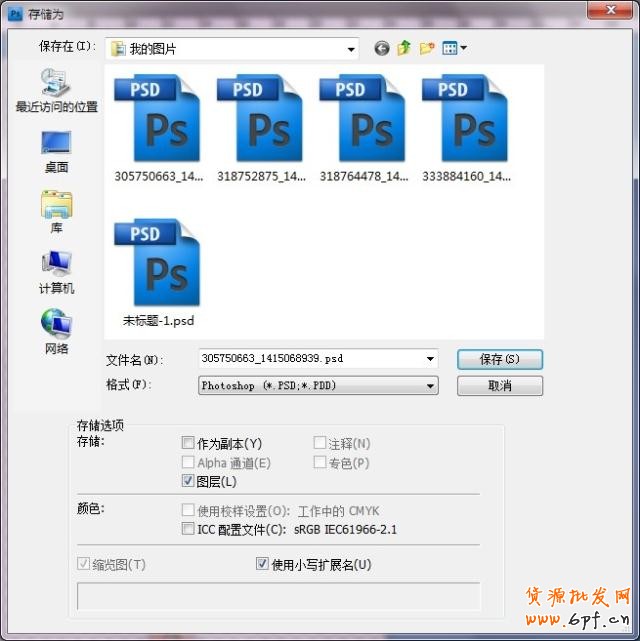
Task: Toggle ICC 配置文件 sRGB checkbox
Action: pyautogui.click(x=188, y=529)
